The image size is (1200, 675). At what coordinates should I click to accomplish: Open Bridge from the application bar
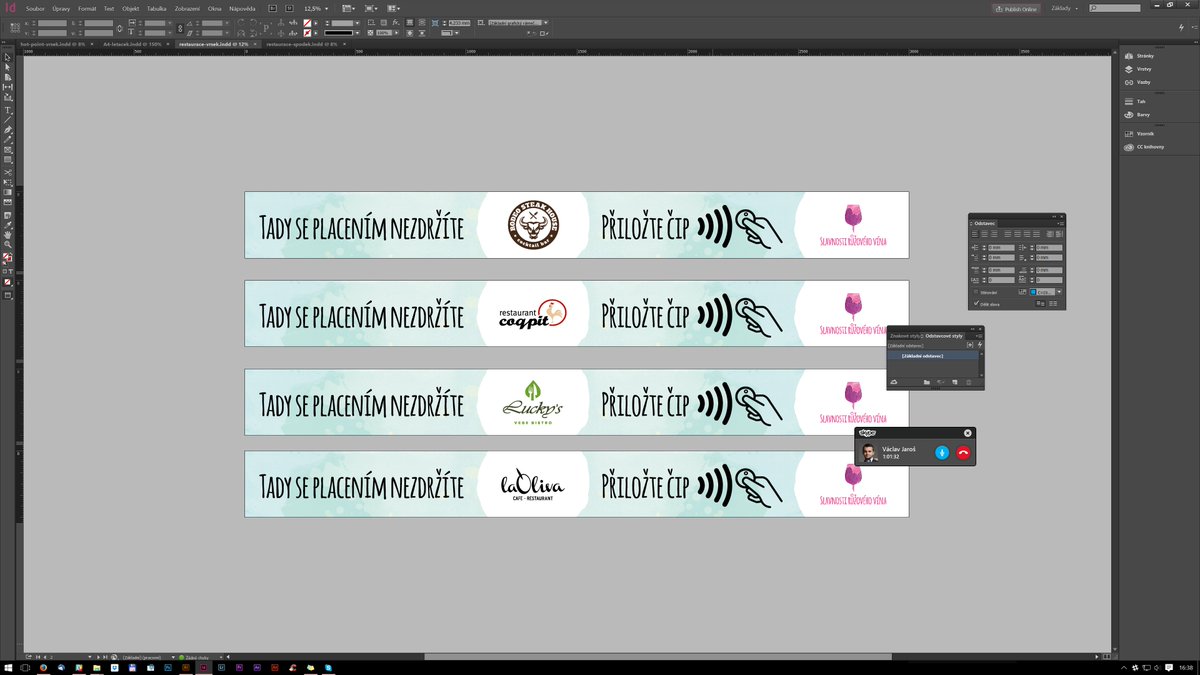[x=272, y=8]
